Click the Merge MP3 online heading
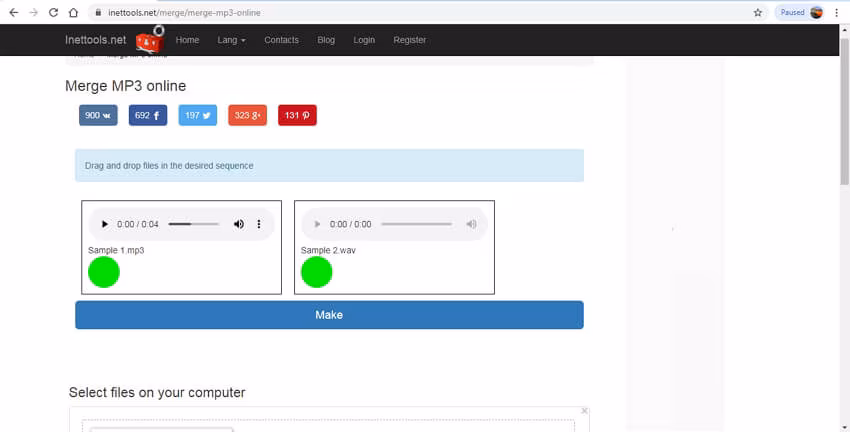The image size is (850, 432). coord(125,86)
